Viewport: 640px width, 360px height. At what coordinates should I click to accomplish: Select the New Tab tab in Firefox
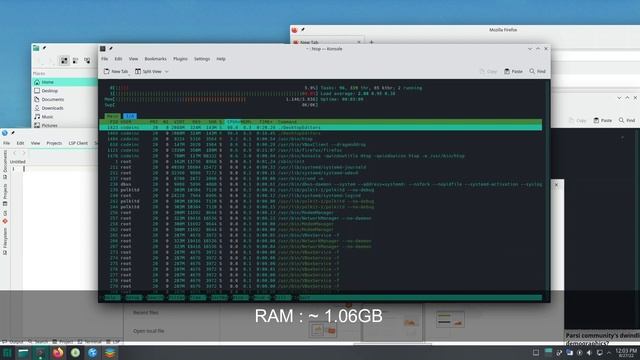point(327,42)
